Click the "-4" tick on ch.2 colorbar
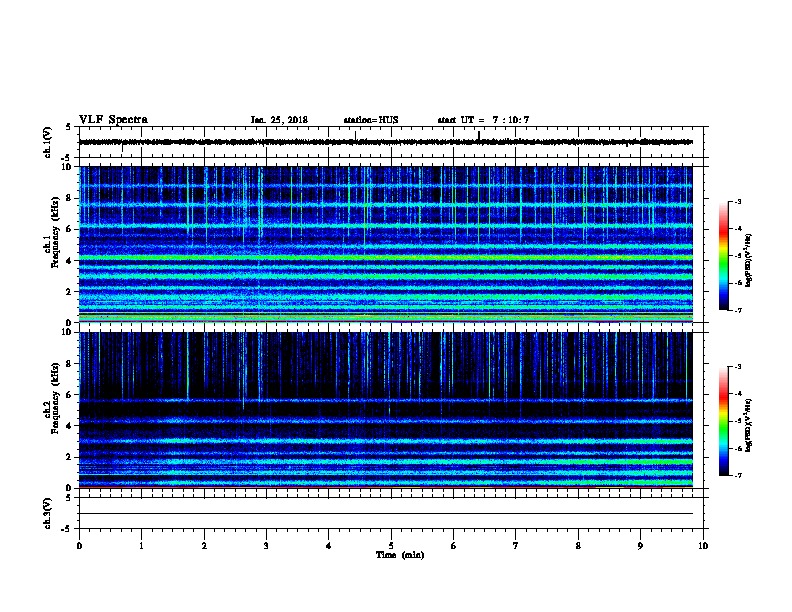This screenshot has width=792, height=612. click(737, 394)
